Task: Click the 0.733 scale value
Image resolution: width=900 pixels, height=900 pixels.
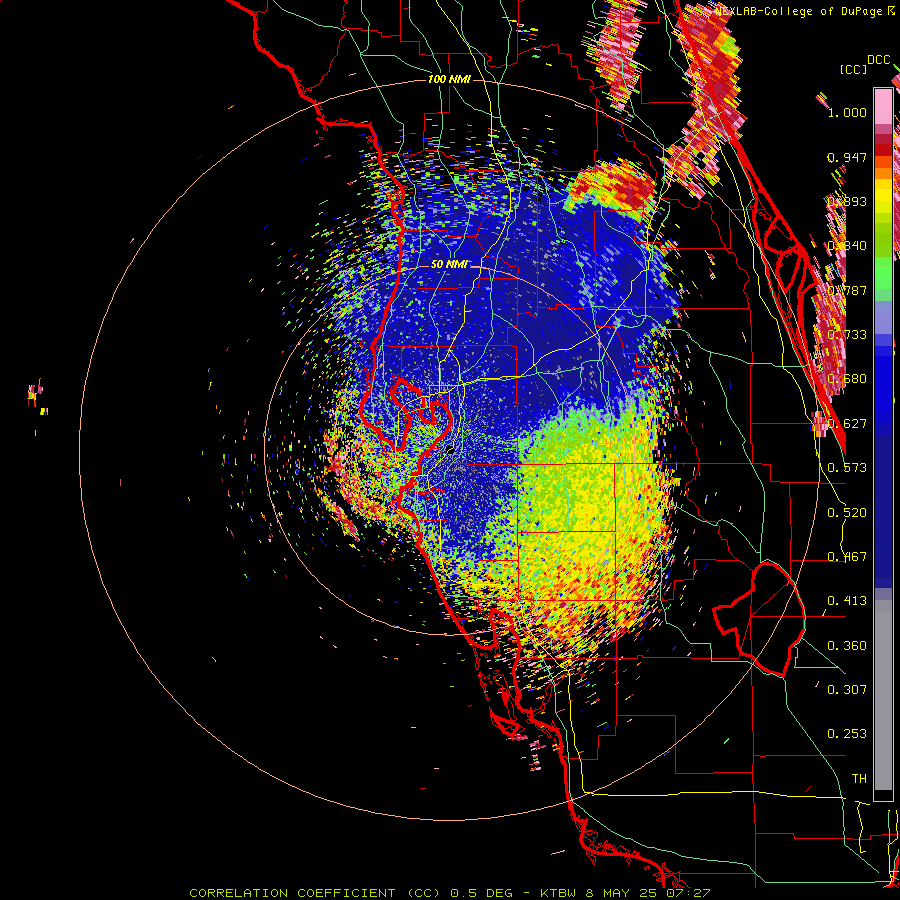Action: (x=847, y=335)
